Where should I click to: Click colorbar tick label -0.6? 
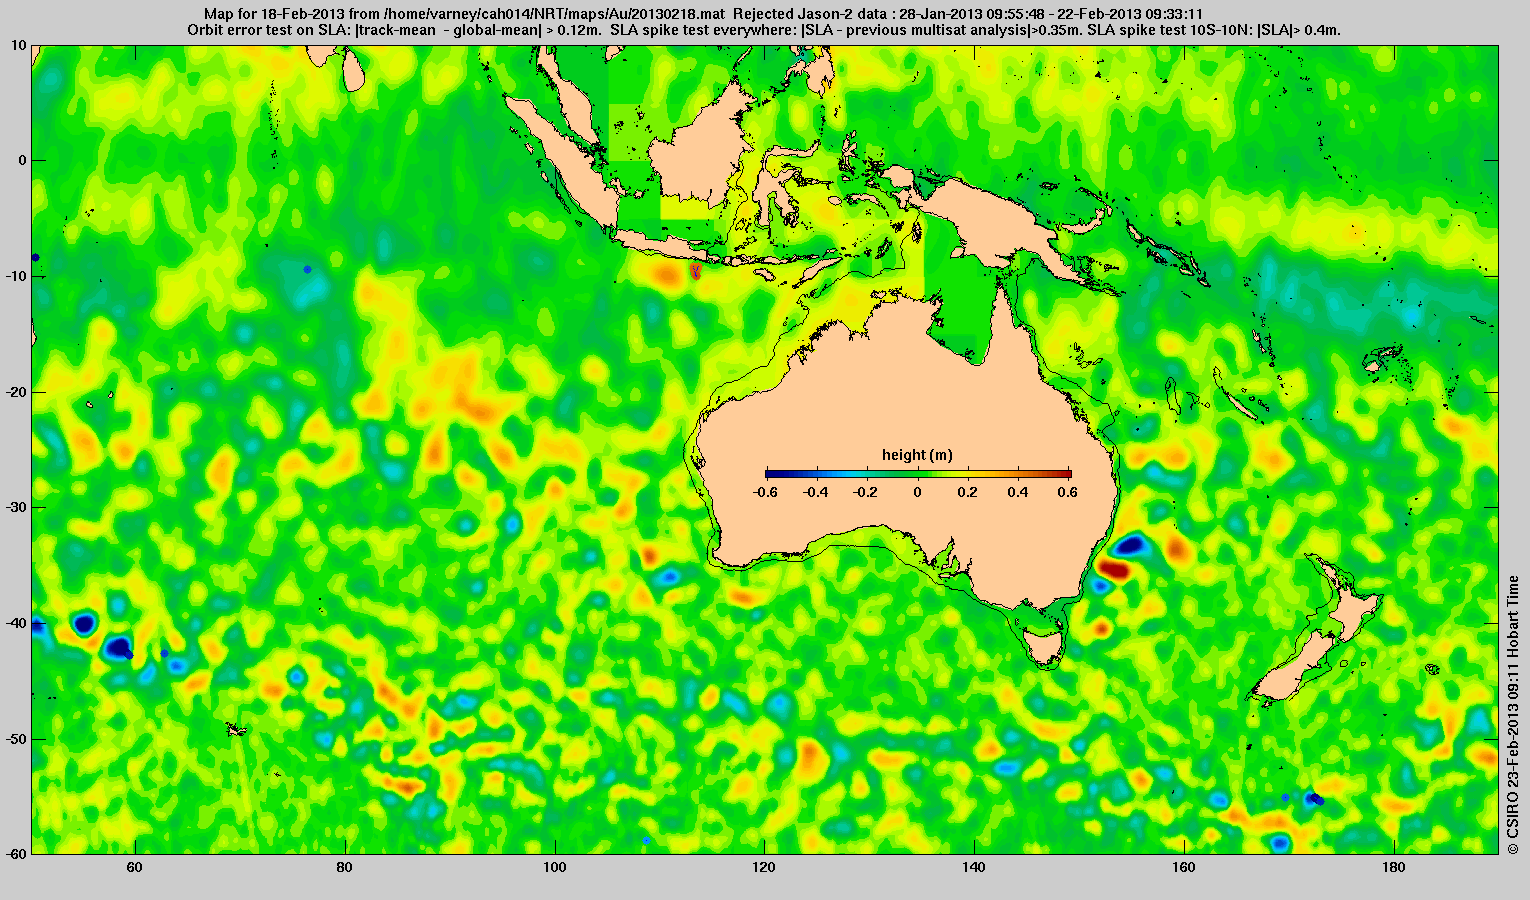click(765, 492)
